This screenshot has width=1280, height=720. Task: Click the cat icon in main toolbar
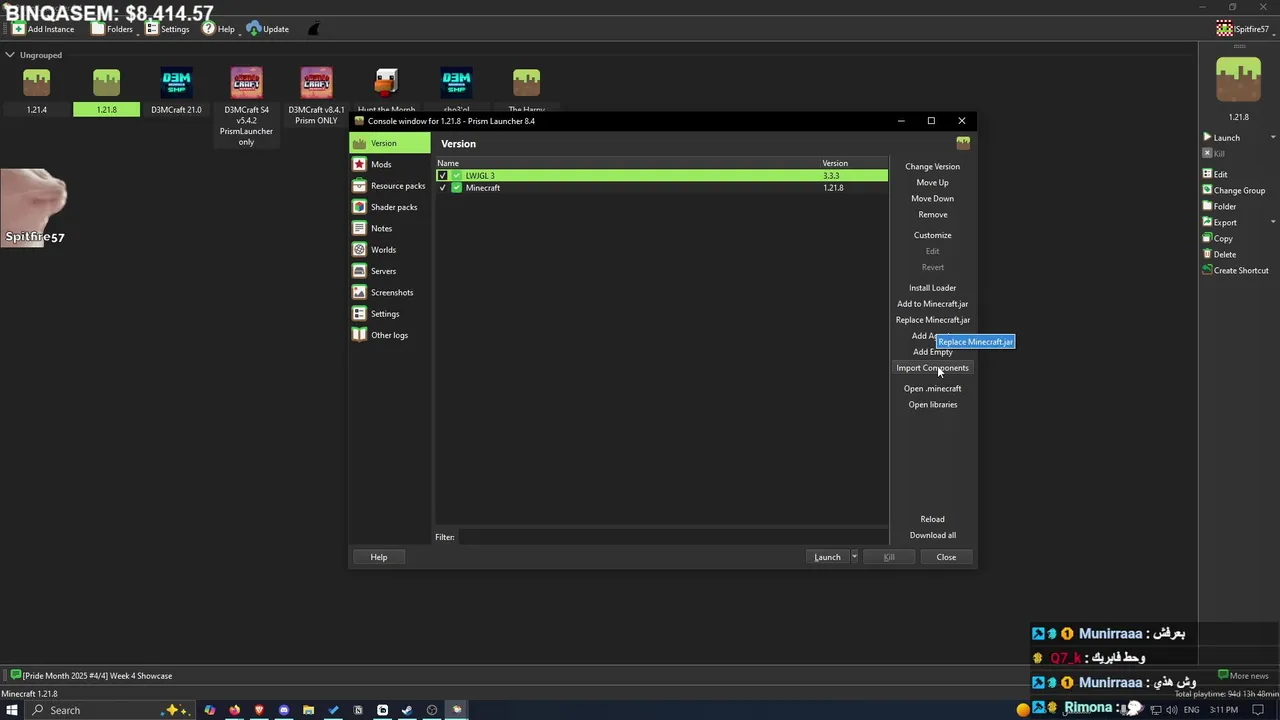click(313, 29)
